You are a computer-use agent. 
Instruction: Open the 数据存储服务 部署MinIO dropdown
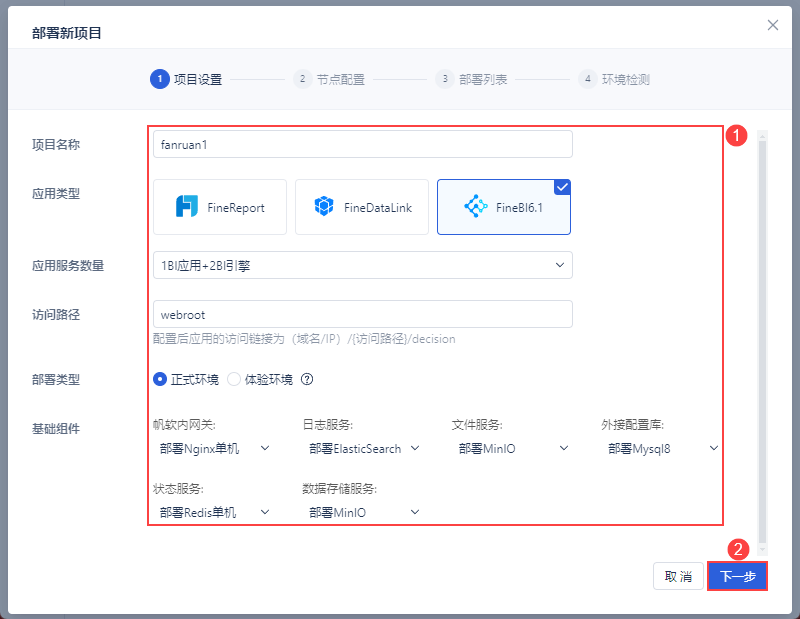point(364,512)
